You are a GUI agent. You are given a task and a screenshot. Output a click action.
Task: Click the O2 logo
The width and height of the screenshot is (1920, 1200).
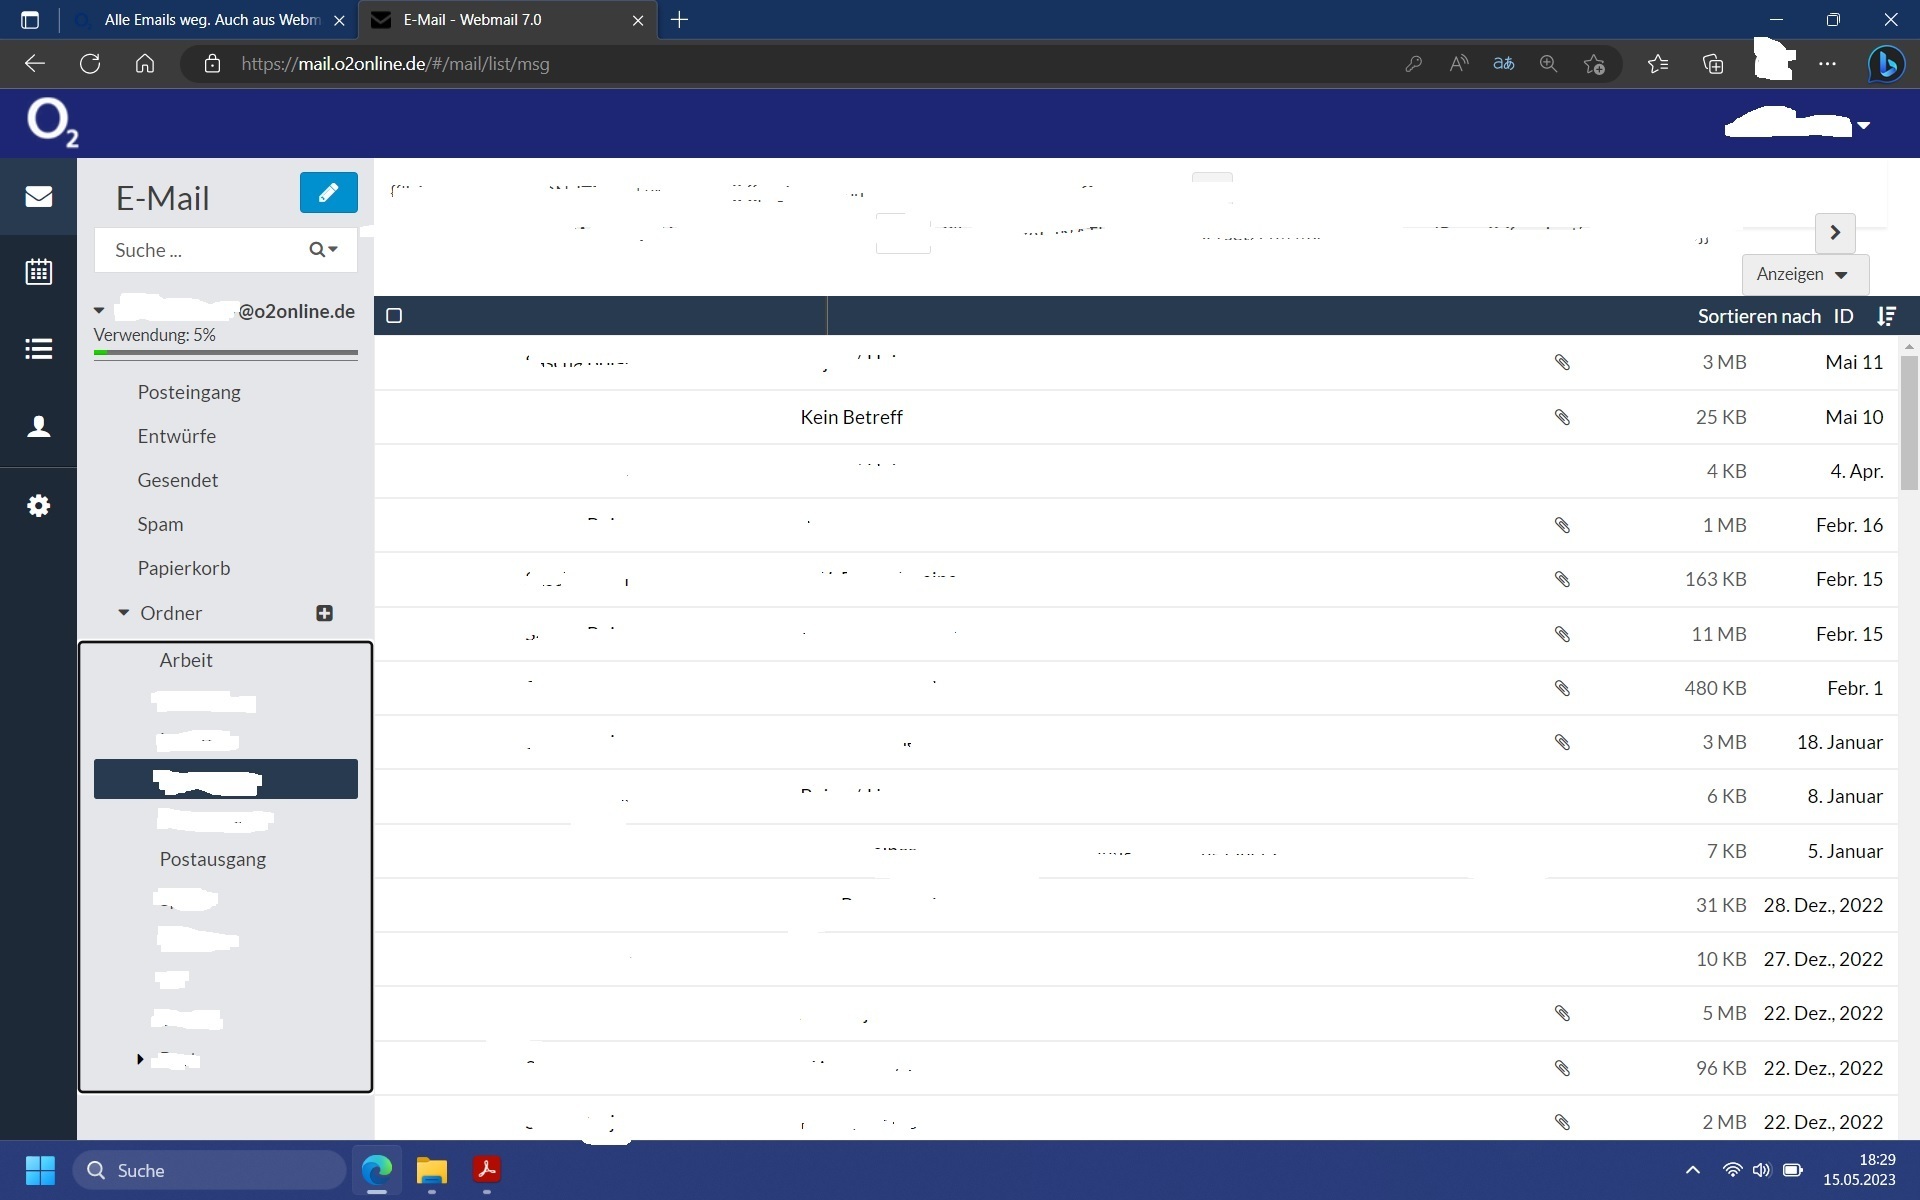(52, 122)
